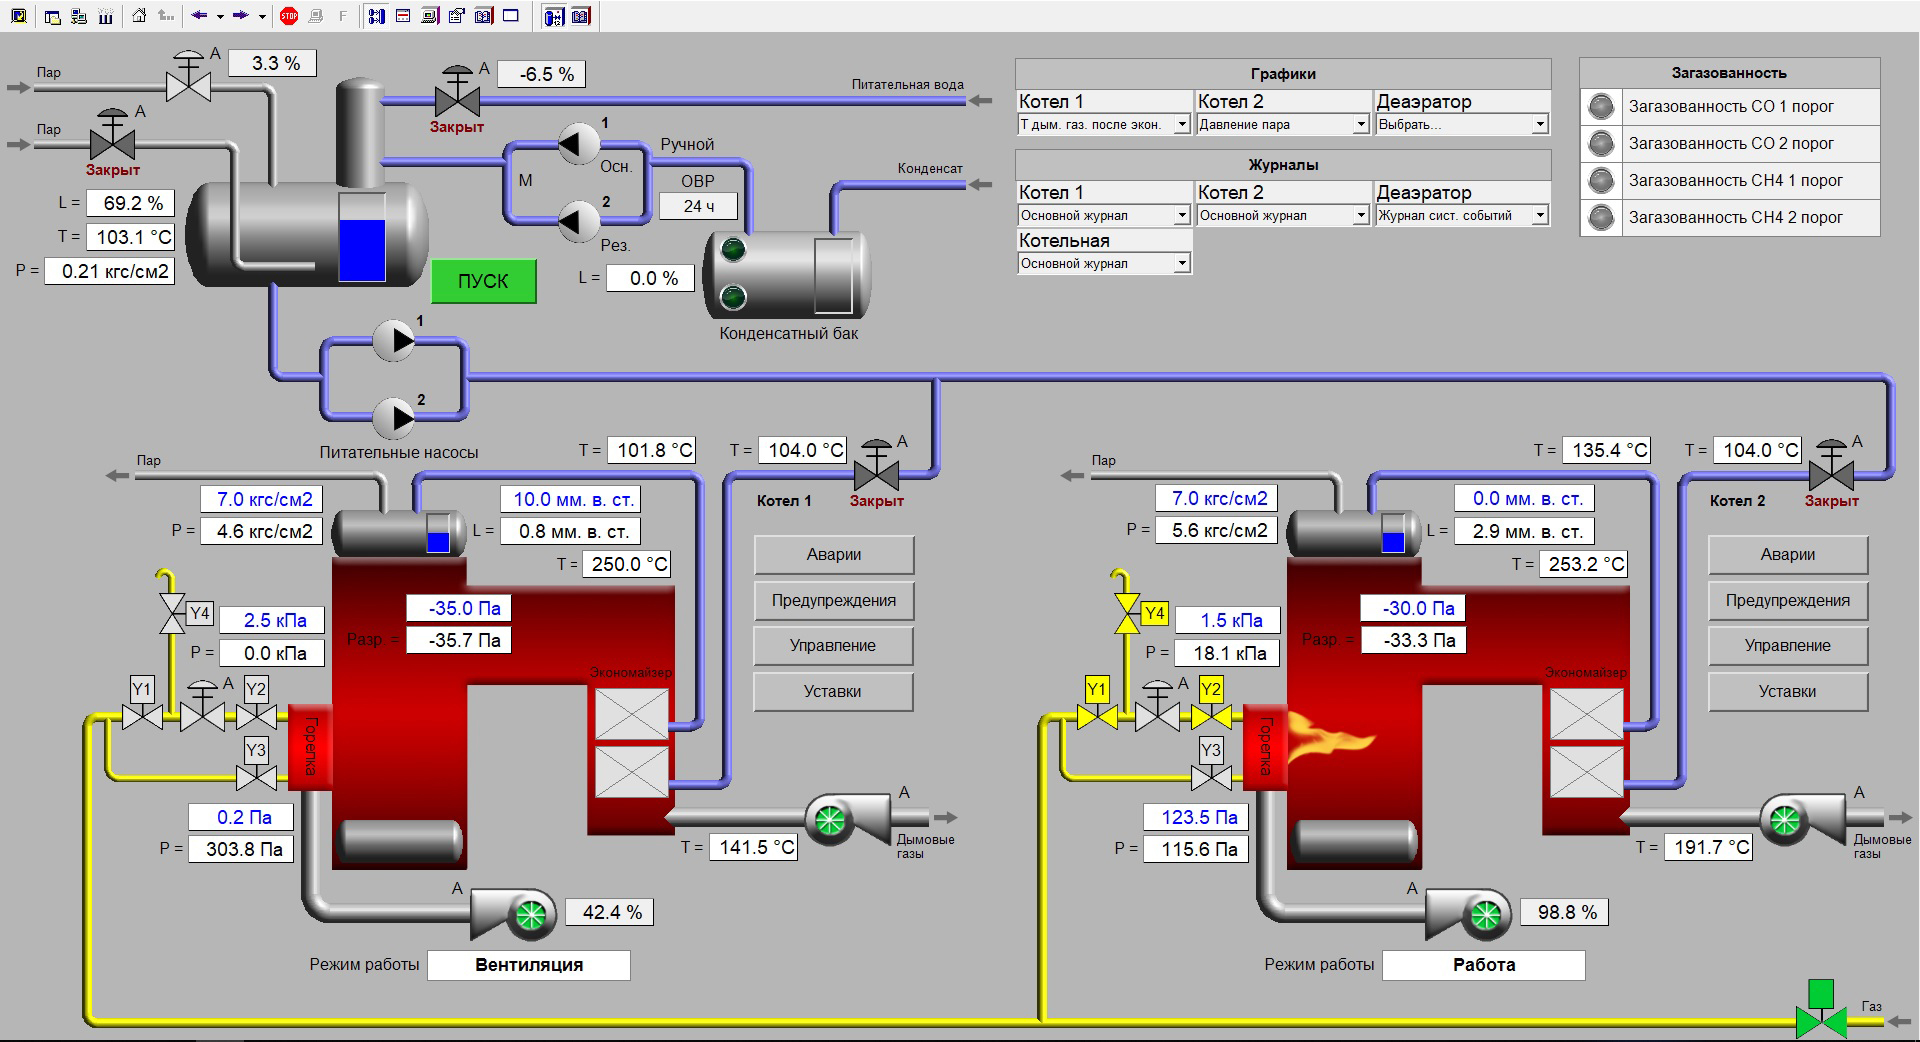Open Графики Котел 2 Давление пара dropdown

click(1361, 125)
